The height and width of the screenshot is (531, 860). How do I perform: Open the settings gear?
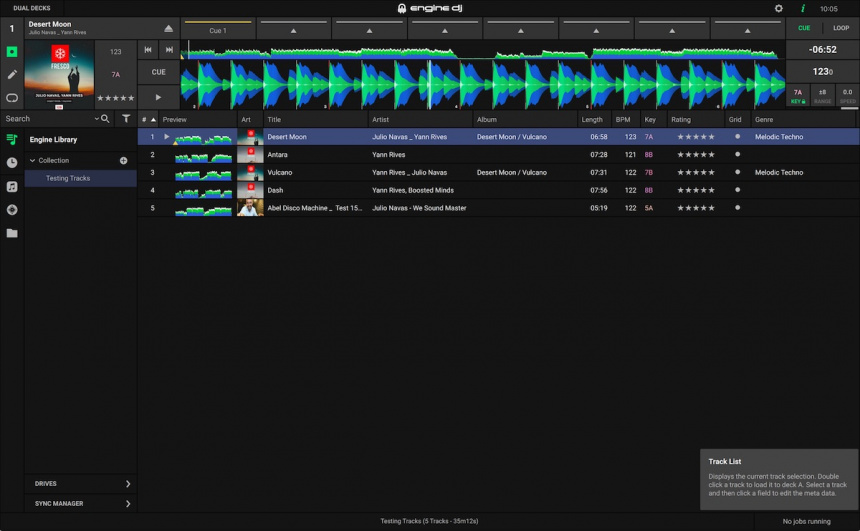778,8
